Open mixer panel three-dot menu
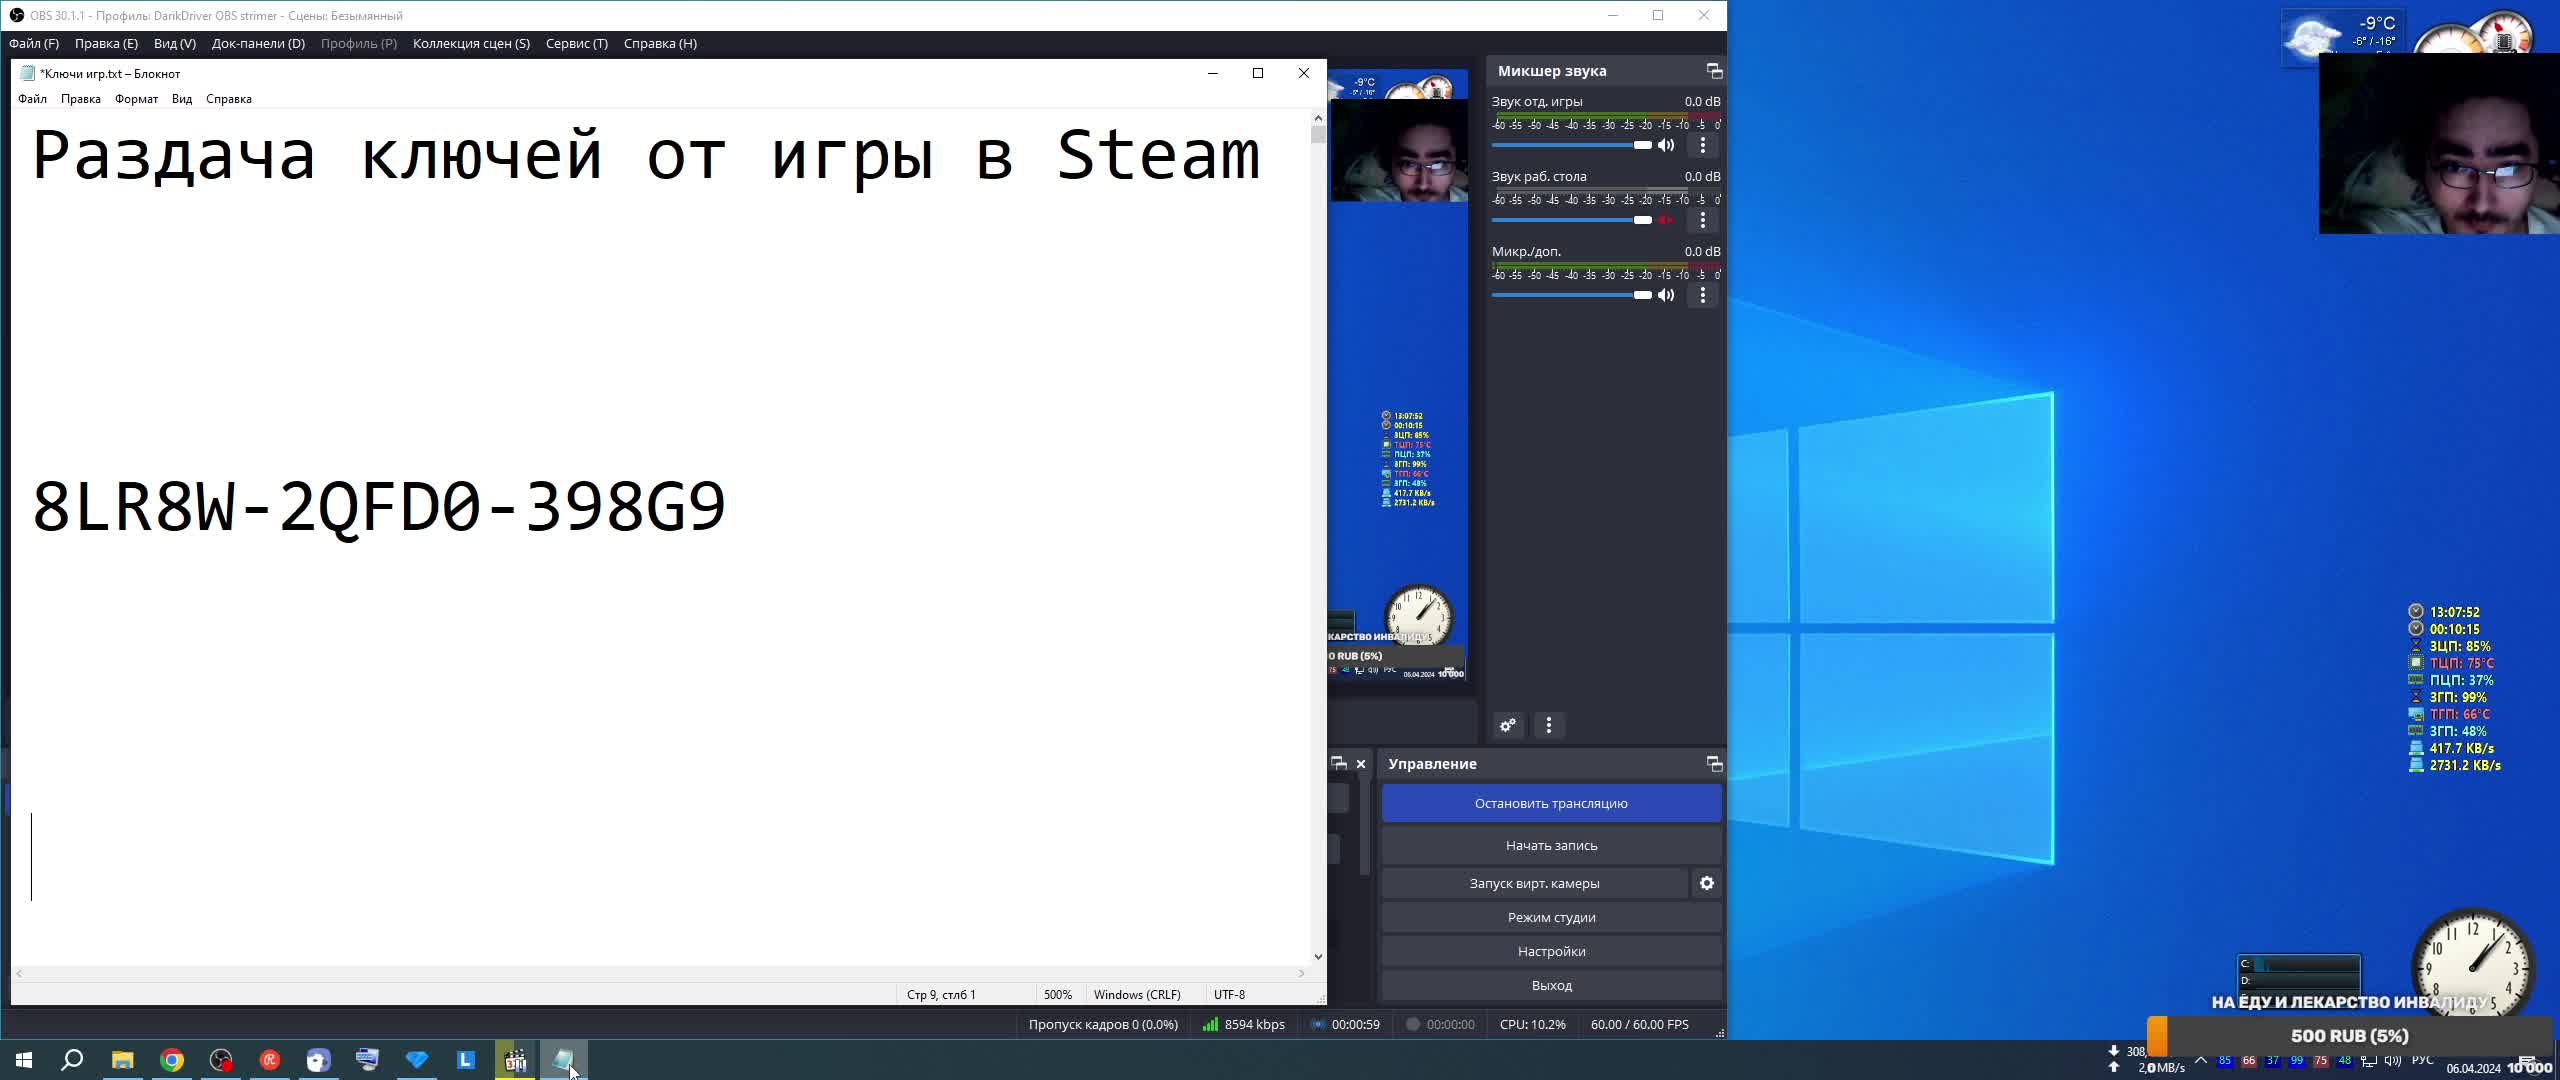 pyautogui.click(x=1549, y=725)
